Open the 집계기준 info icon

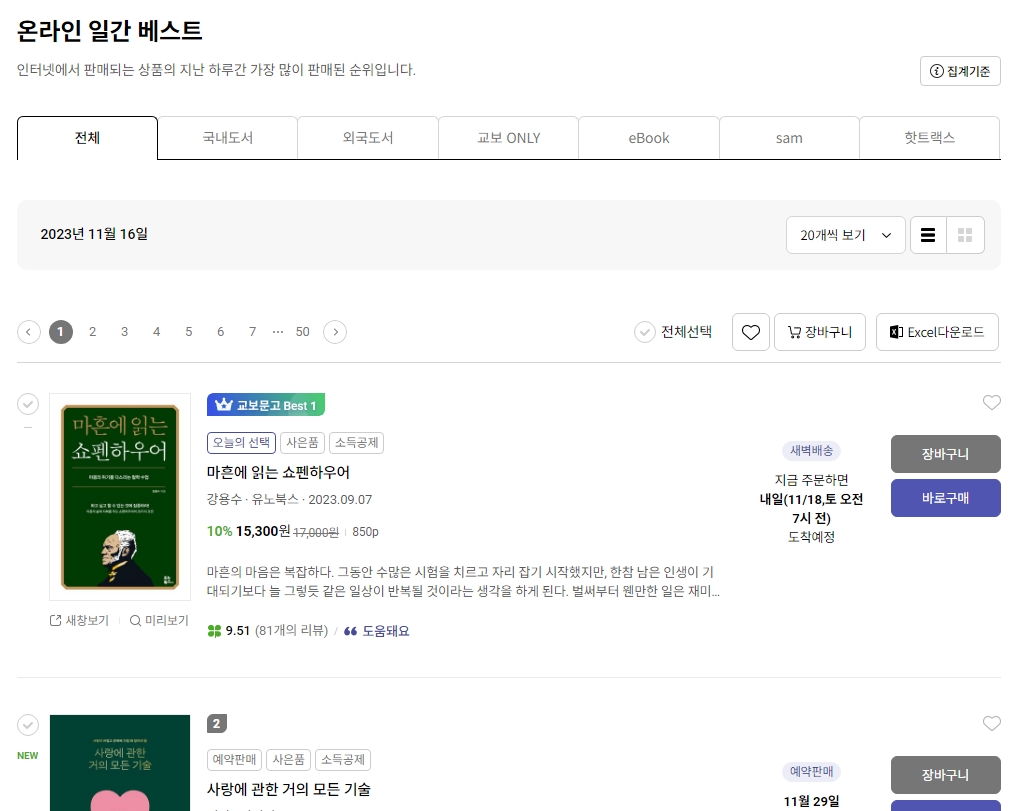(936, 70)
